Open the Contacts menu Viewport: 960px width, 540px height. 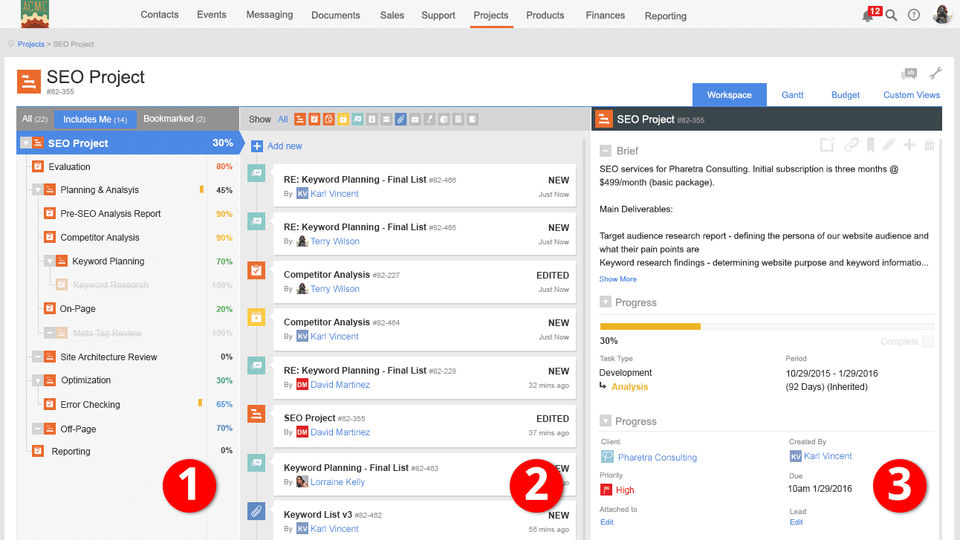point(159,15)
